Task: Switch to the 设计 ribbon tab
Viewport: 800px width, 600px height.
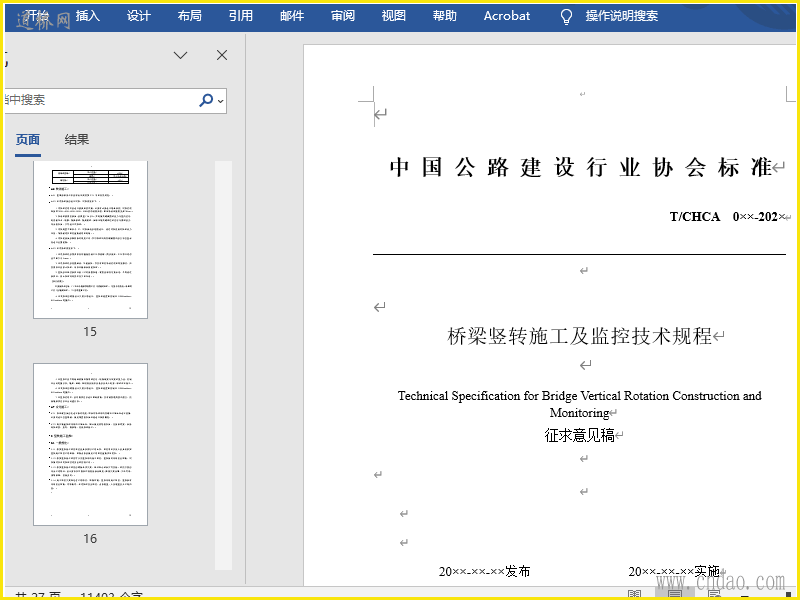Action: 139,16
